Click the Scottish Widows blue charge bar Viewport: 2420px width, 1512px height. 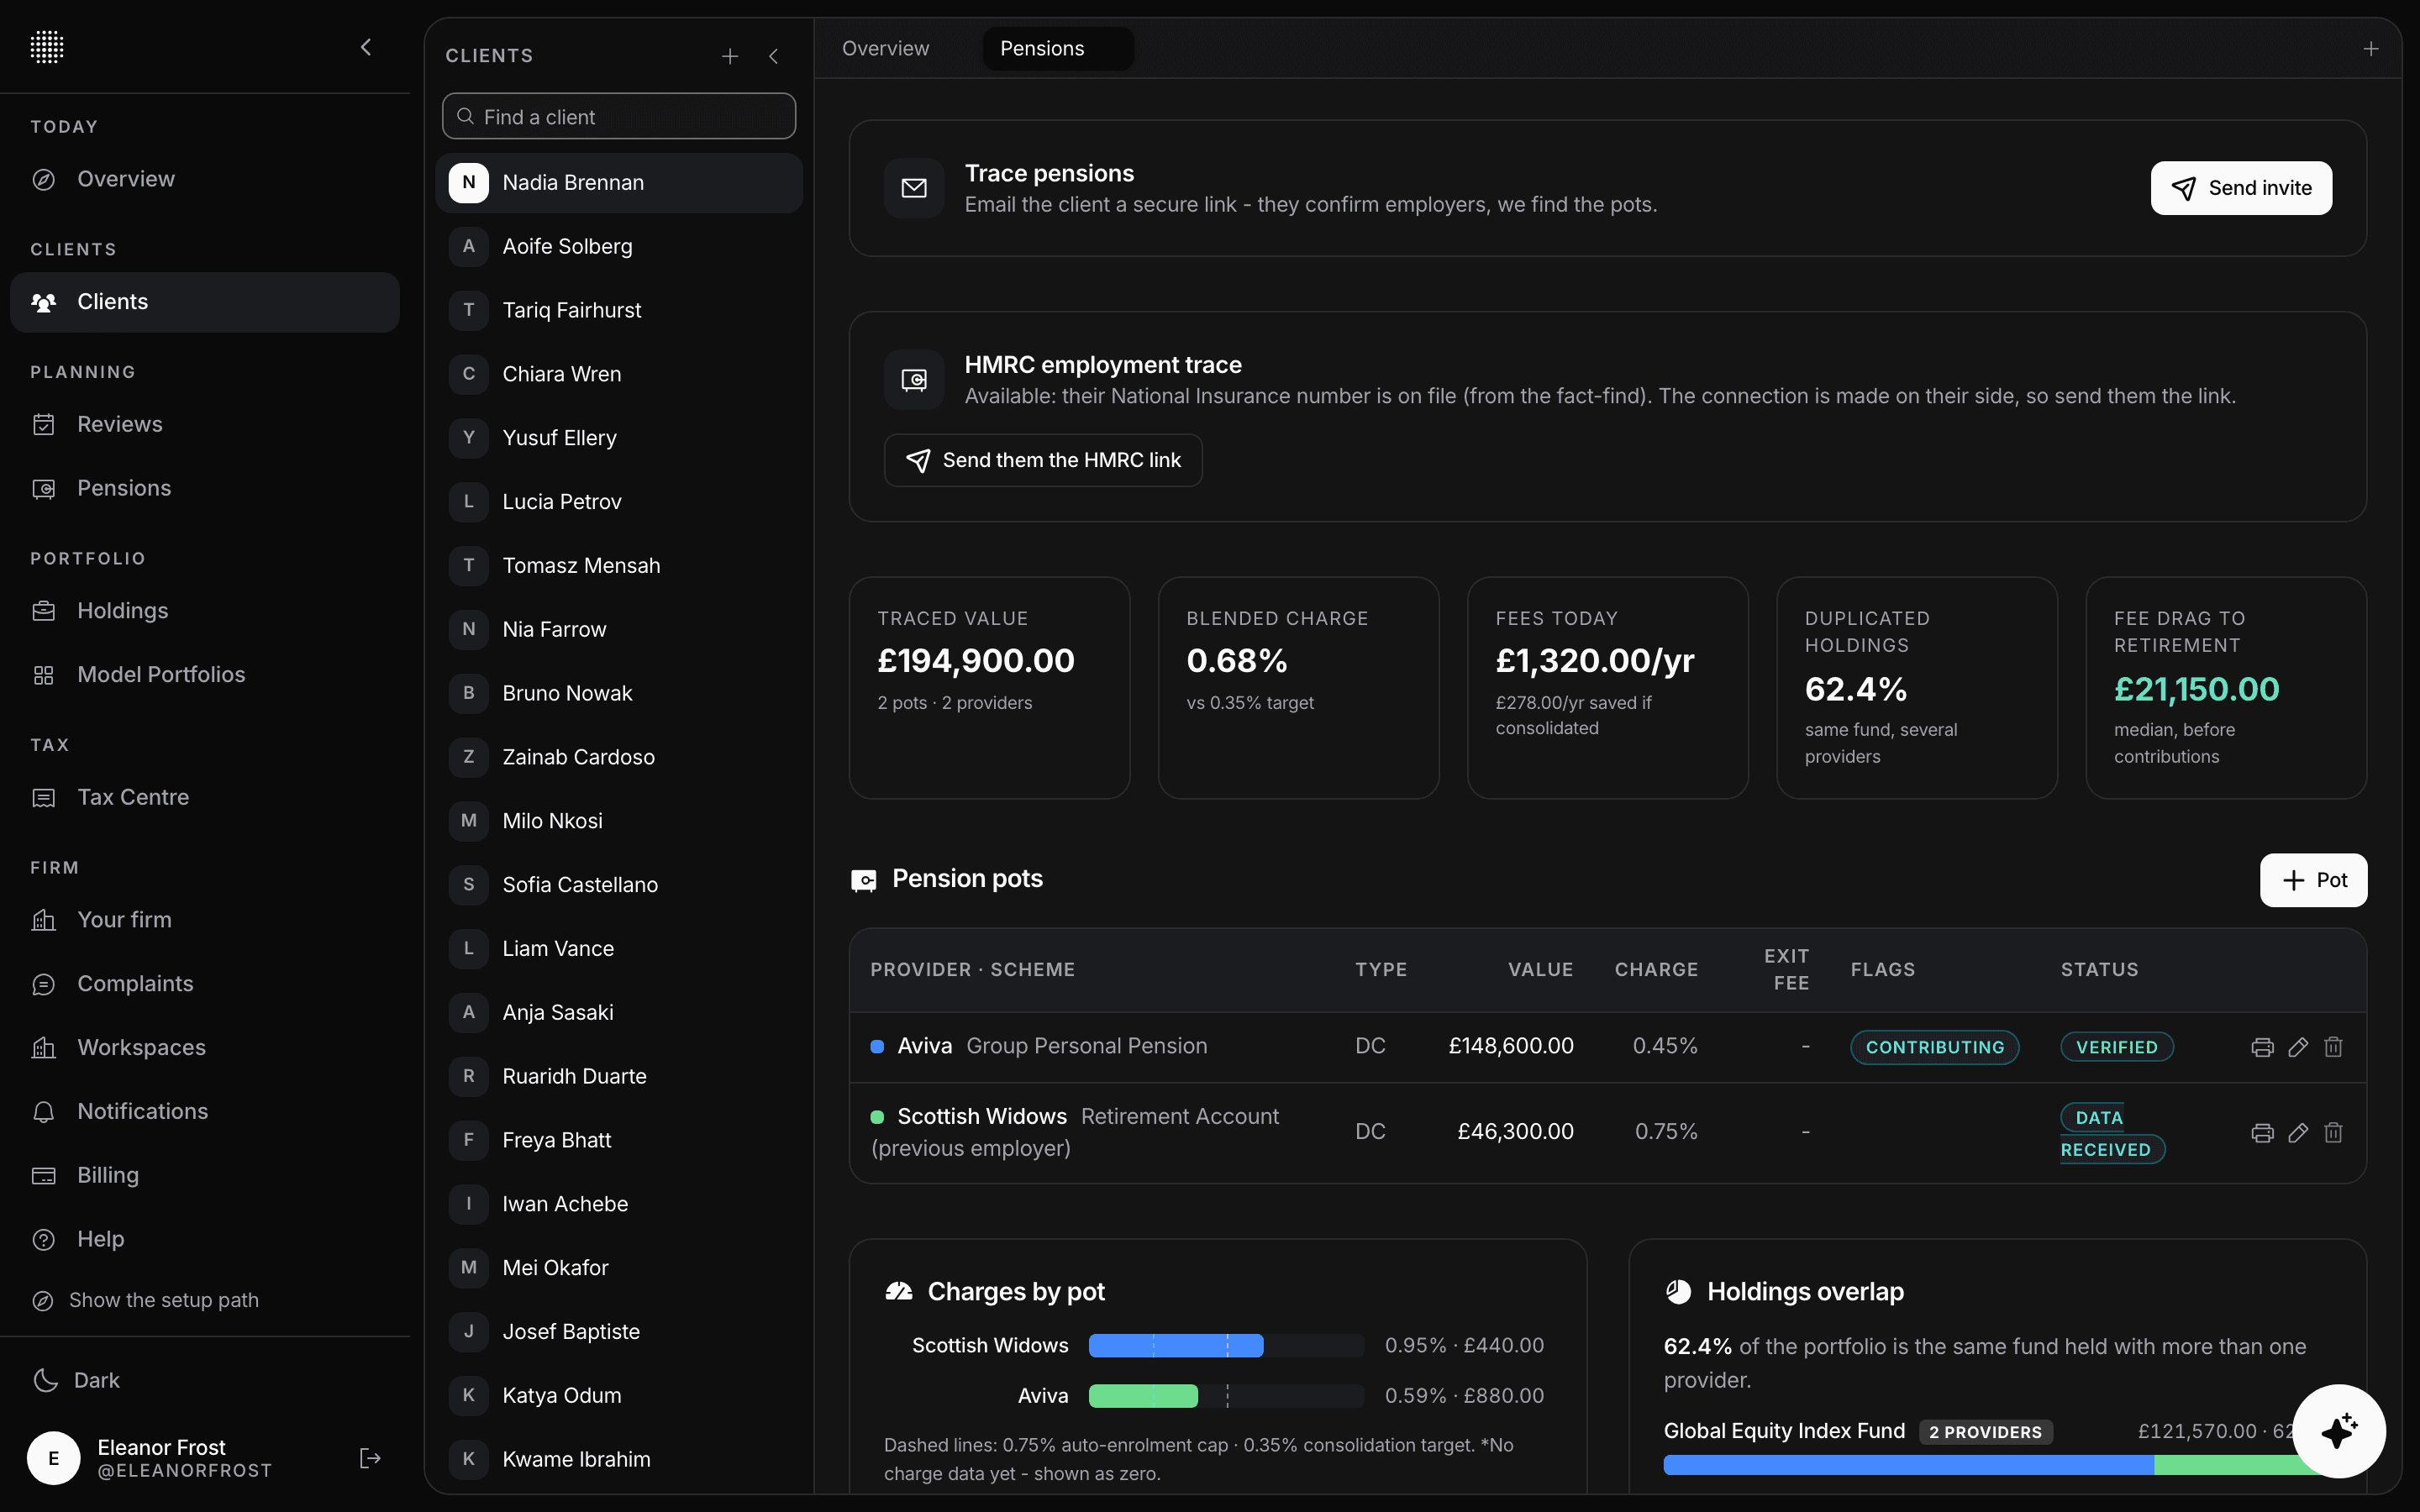coord(1175,1345)
